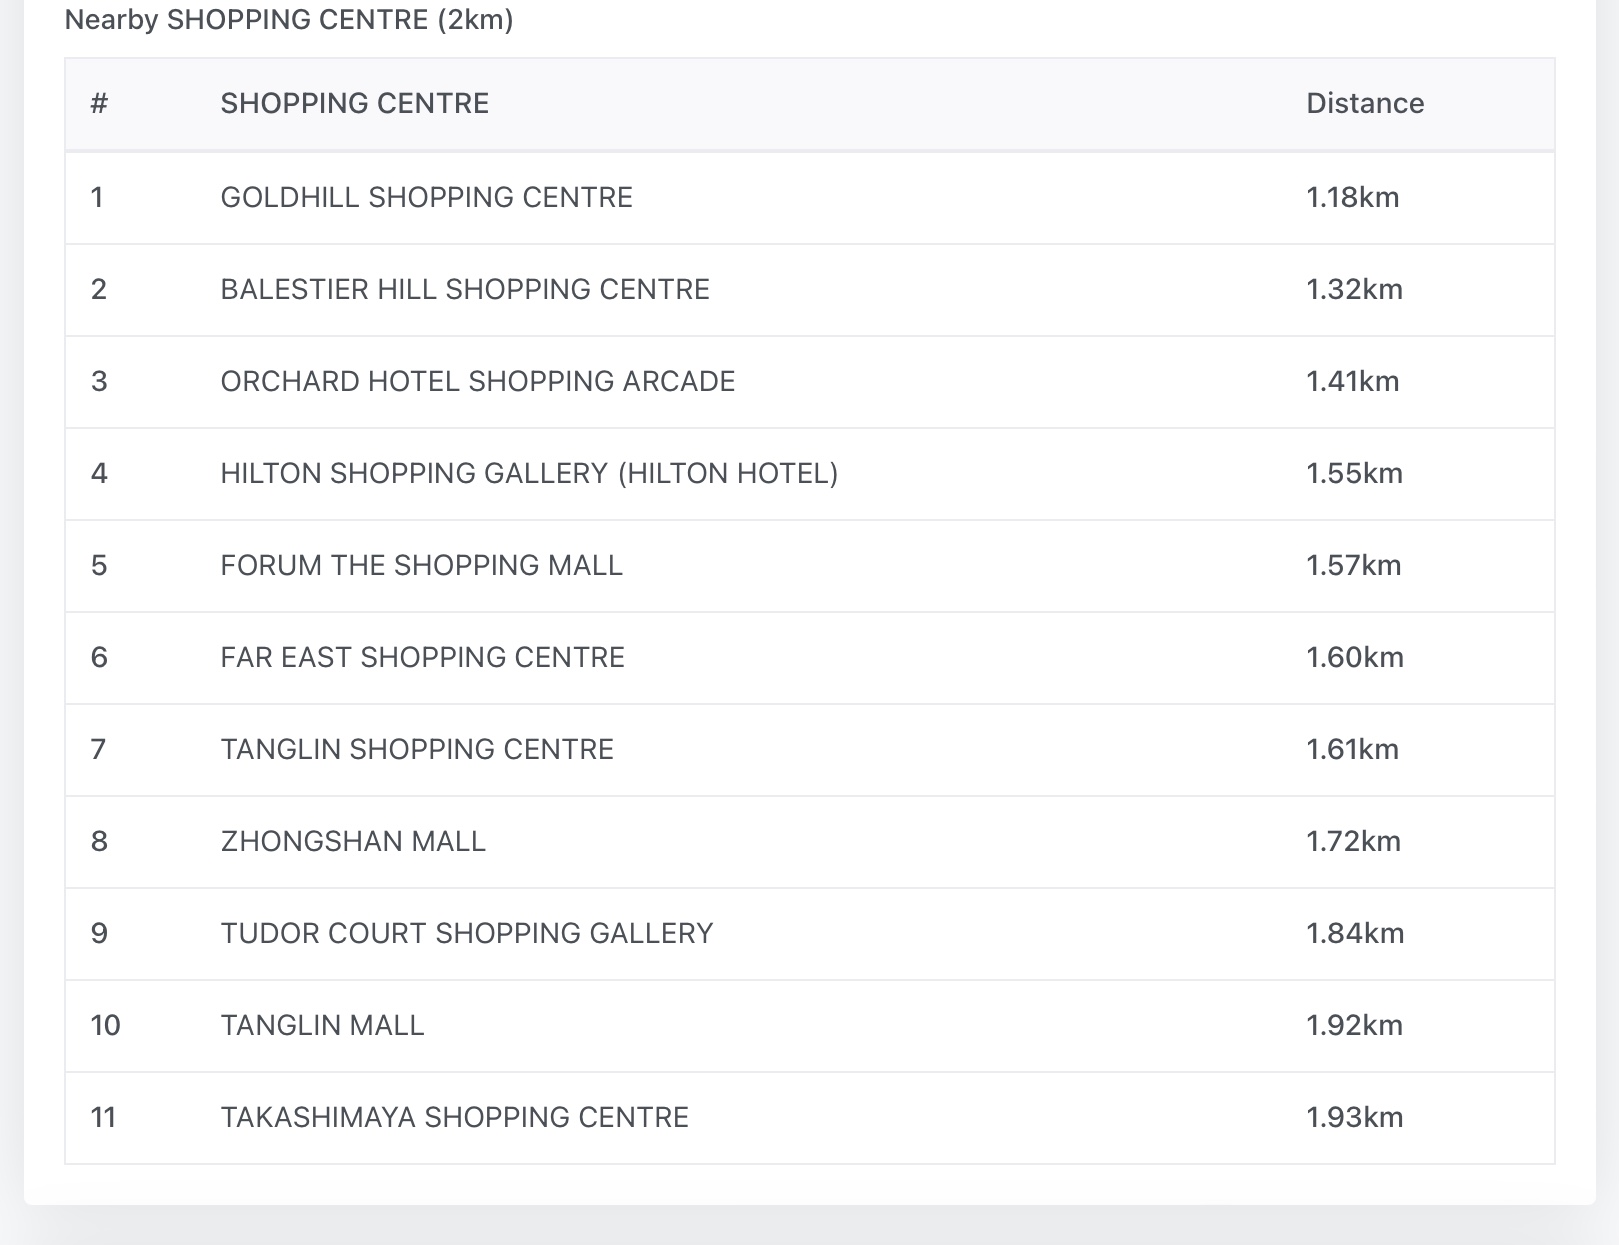Select TANGLIN SHOPPING CENTRE entry
The height and width of the screenshot is (1245, 1619).
click(416, 750)
